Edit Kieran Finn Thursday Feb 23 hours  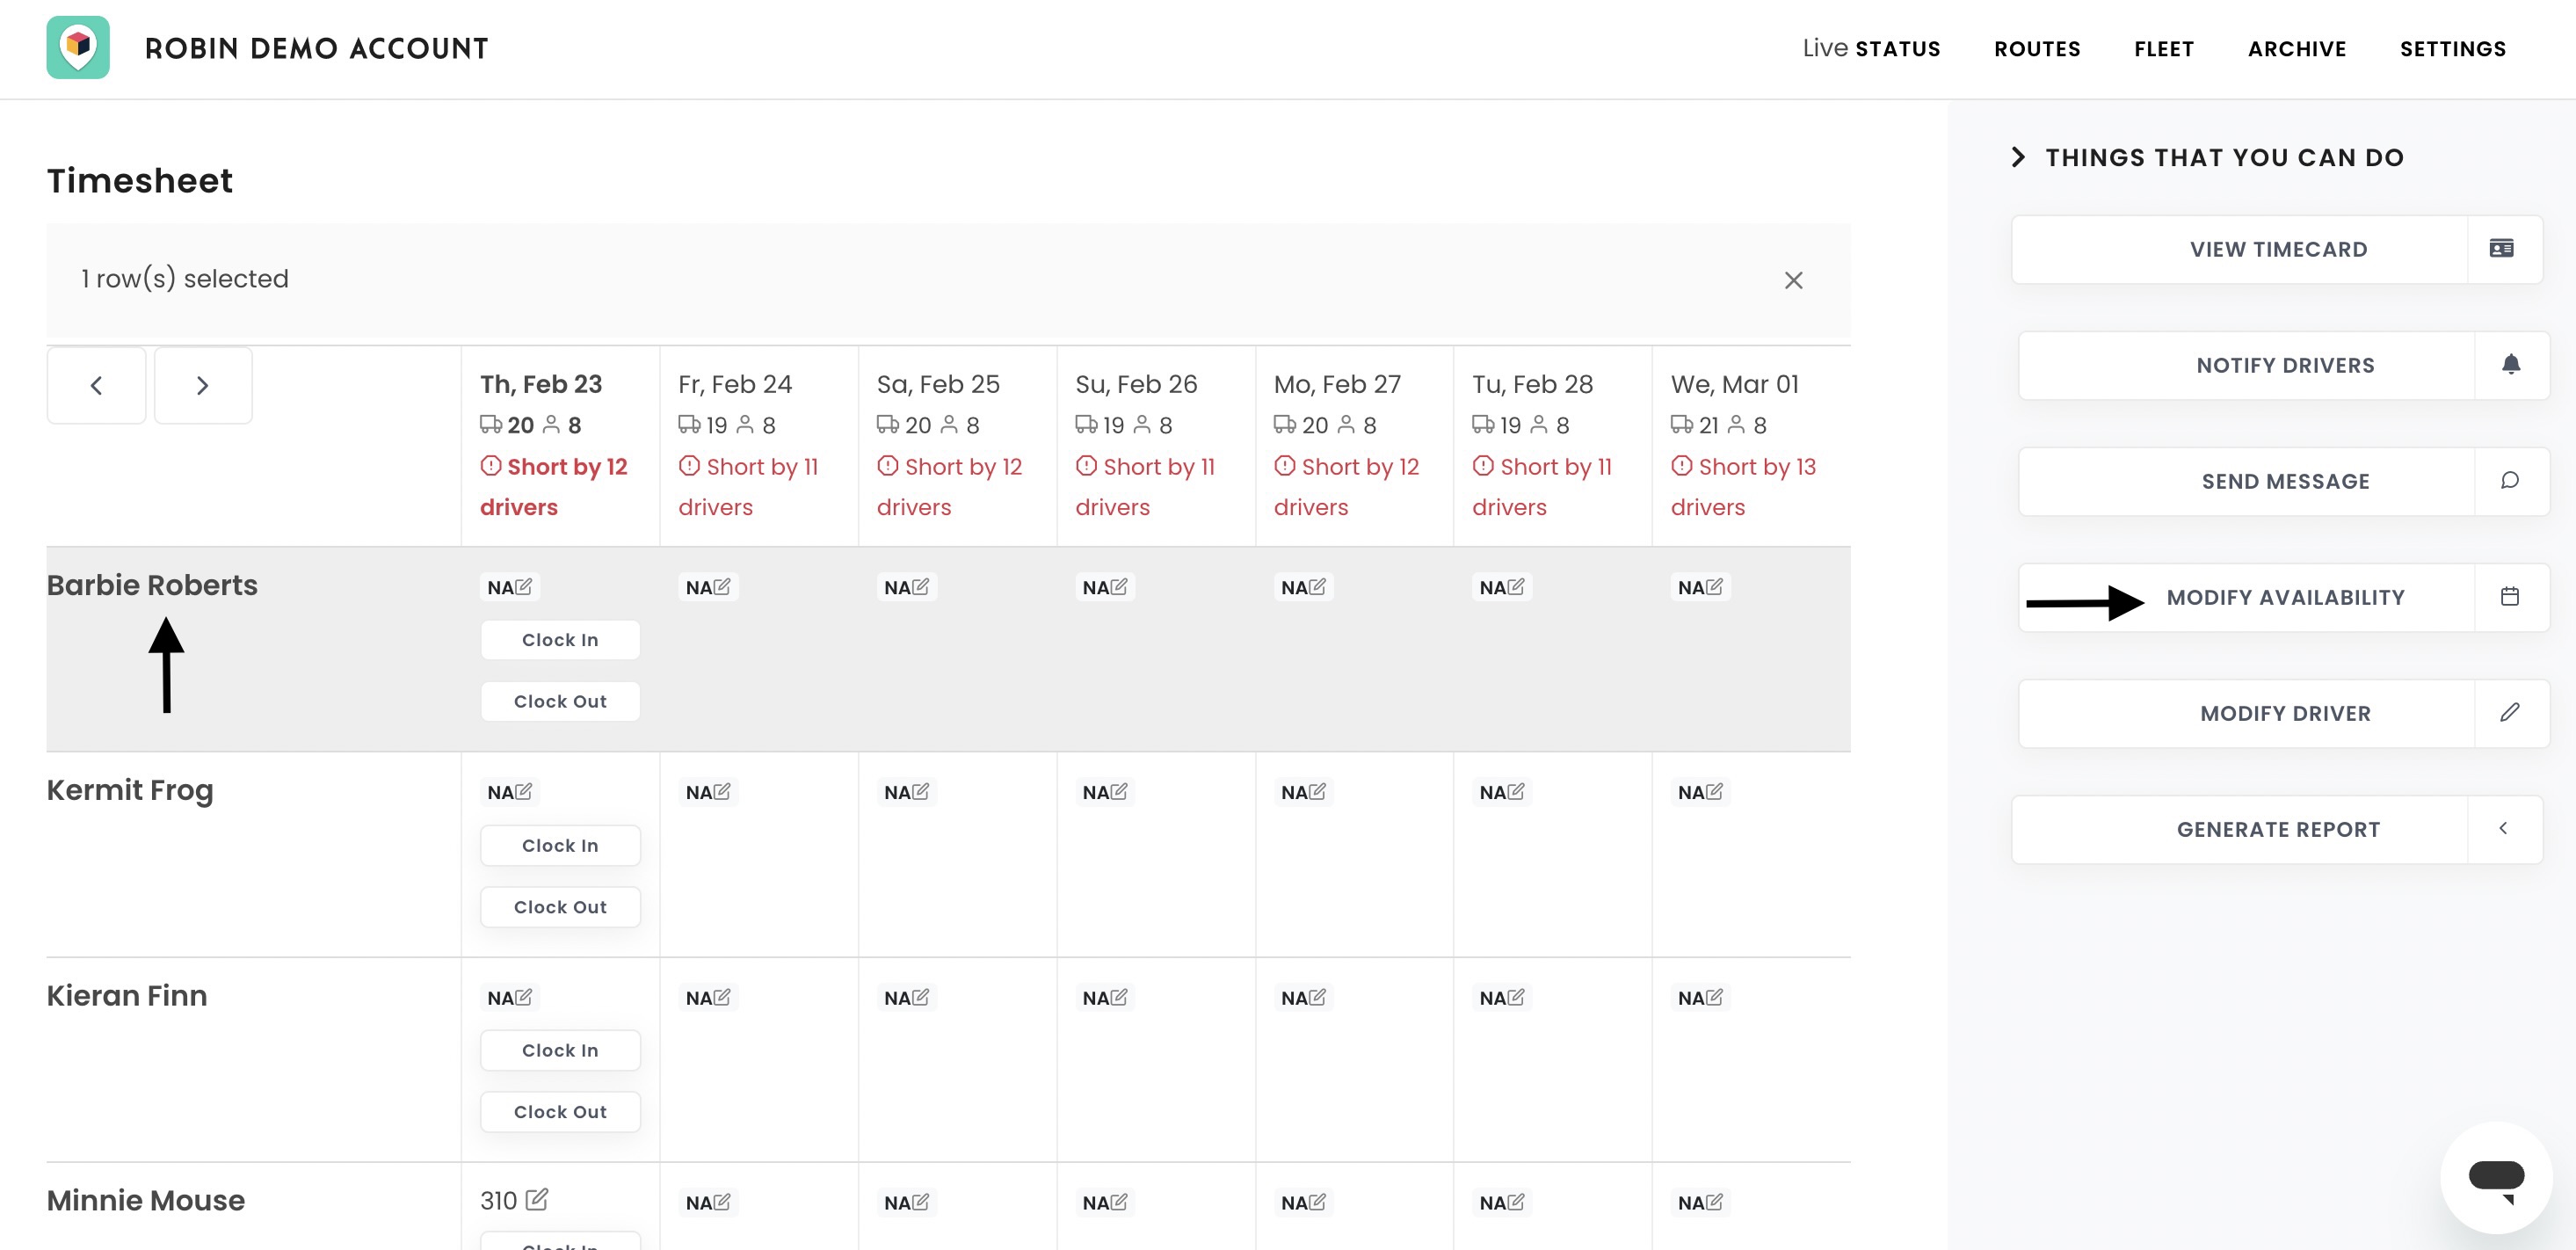click(x=523, y=997)
